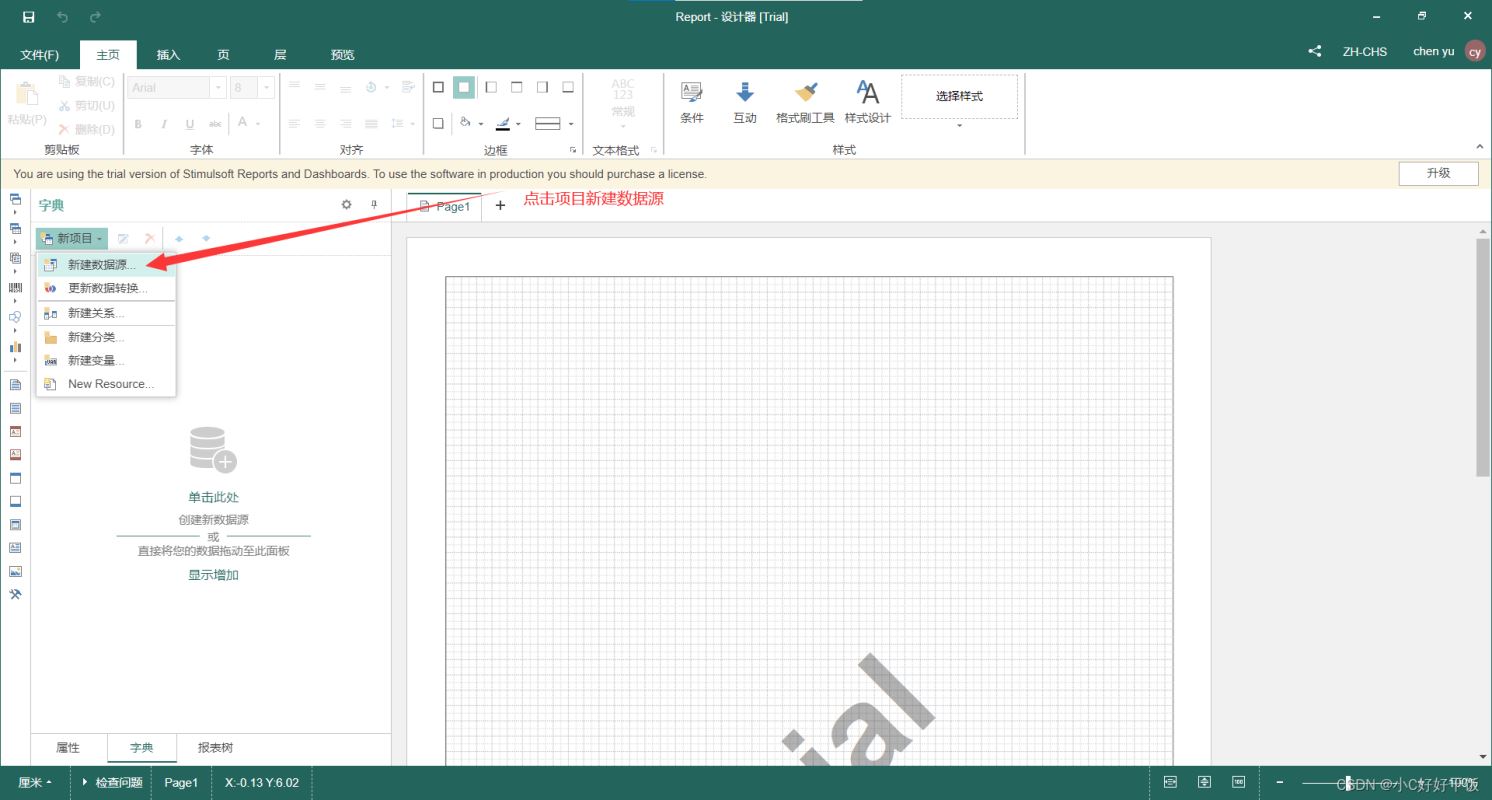
Task: Open the Arial font name dropdown
Action: (x=218, y=88)
